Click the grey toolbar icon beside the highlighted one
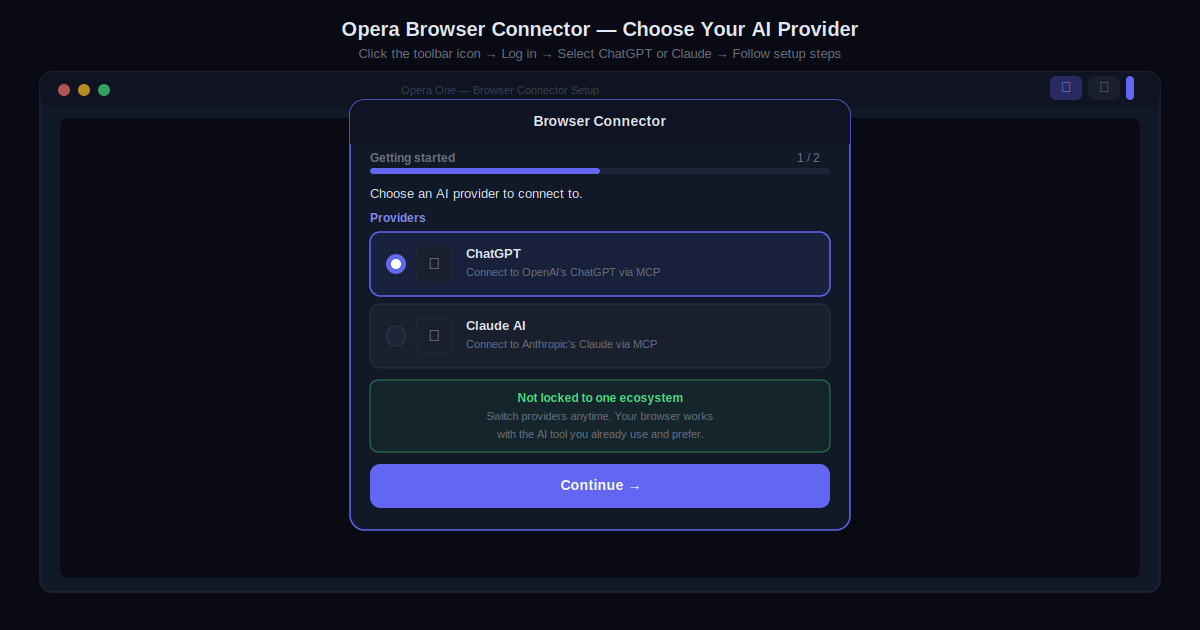Screen dimensions: 1200x630 coord(1103,88)
